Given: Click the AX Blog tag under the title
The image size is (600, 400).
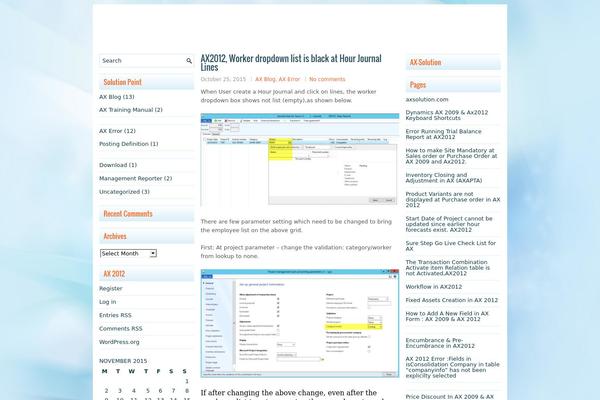Looking at the screenshot, I should coord(265,79).
